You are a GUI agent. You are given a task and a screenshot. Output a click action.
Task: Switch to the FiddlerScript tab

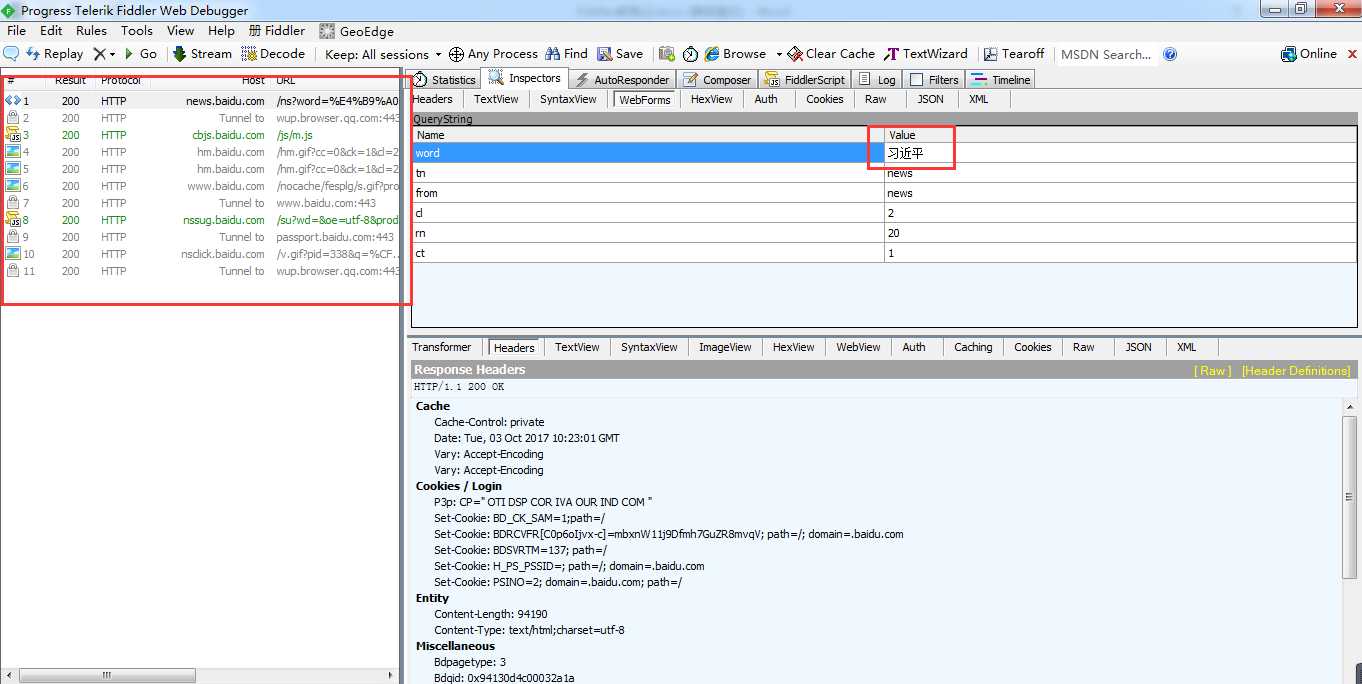[x=806, y=79]
